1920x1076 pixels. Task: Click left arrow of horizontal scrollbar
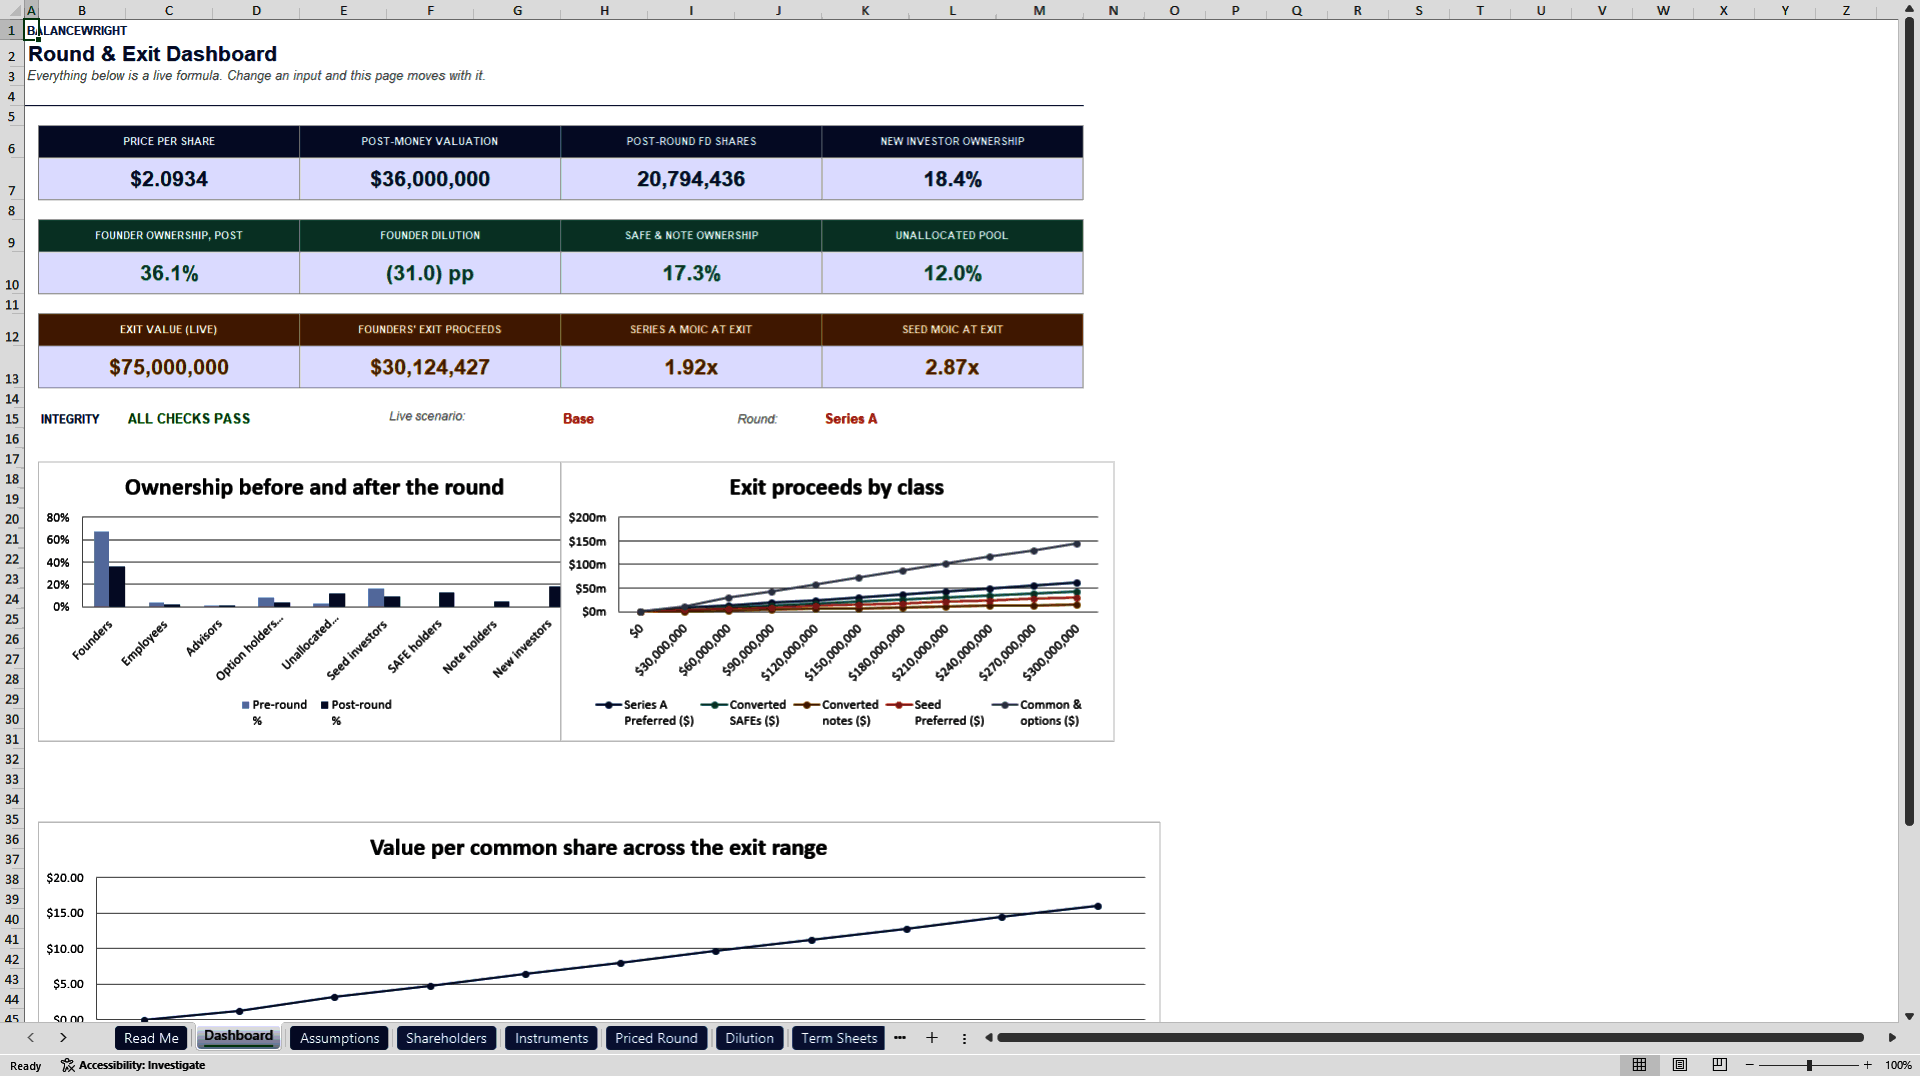(x=989, y=1038)
